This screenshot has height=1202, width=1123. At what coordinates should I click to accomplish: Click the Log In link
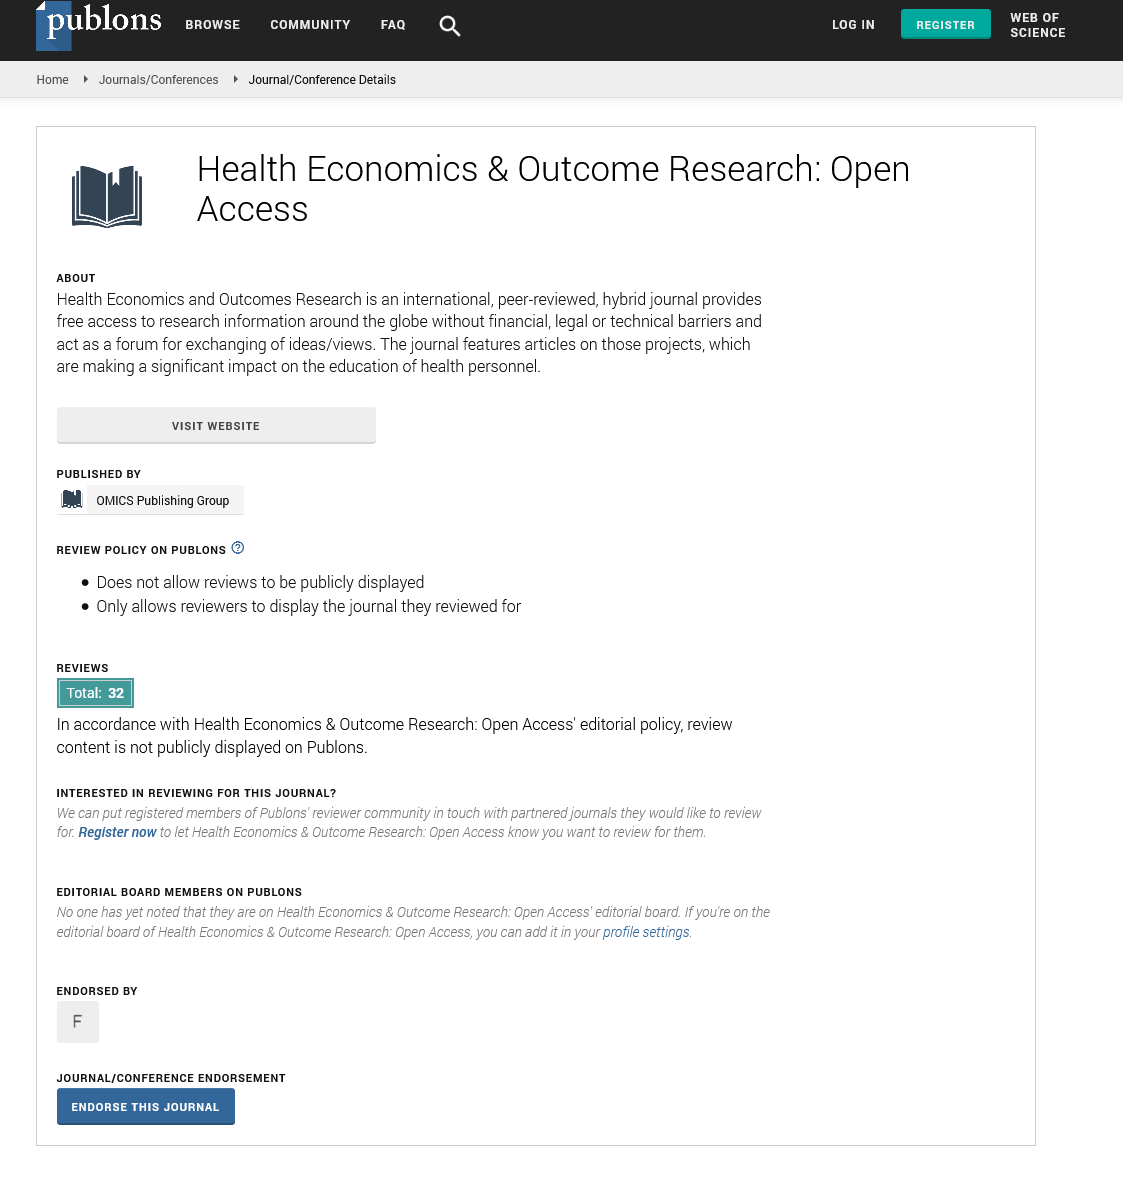tap(853, 25)
